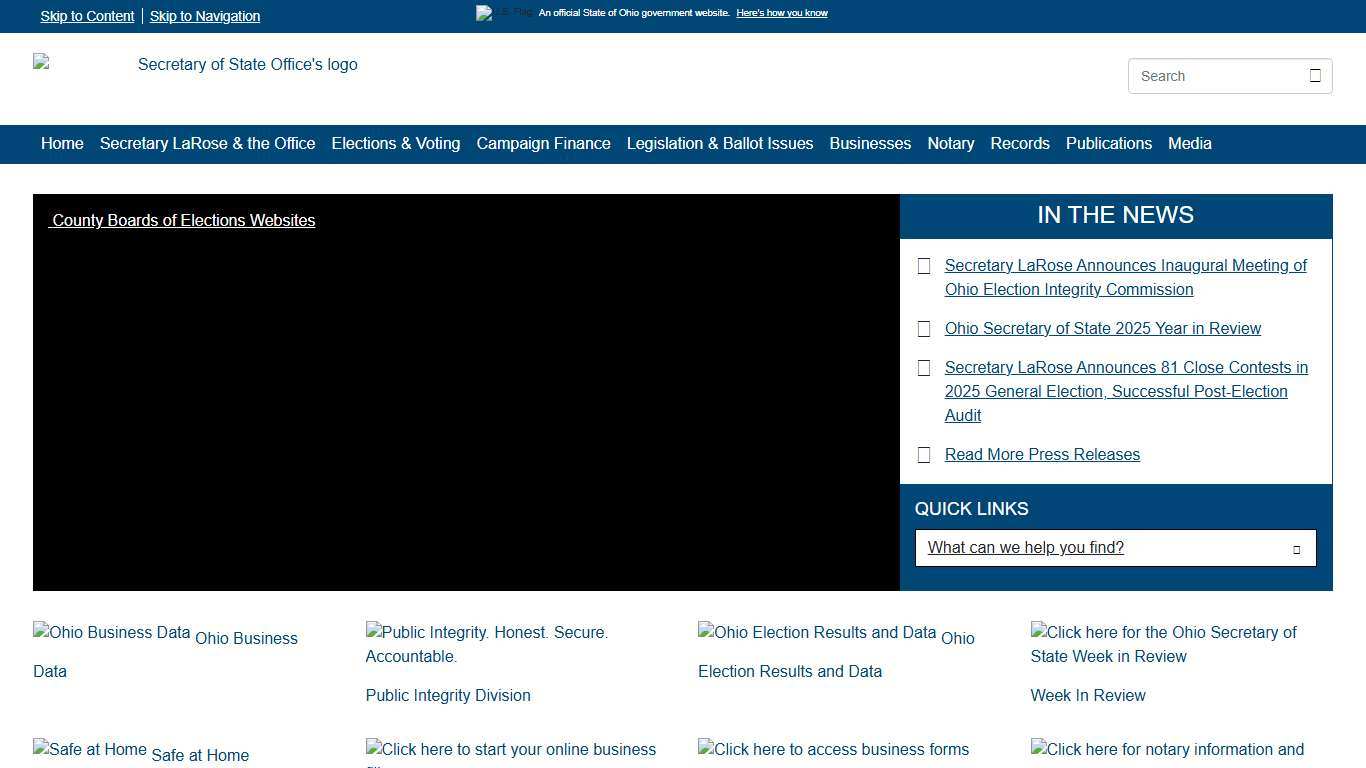Check the box beside 2025 Year in Review

click(923, 328)
